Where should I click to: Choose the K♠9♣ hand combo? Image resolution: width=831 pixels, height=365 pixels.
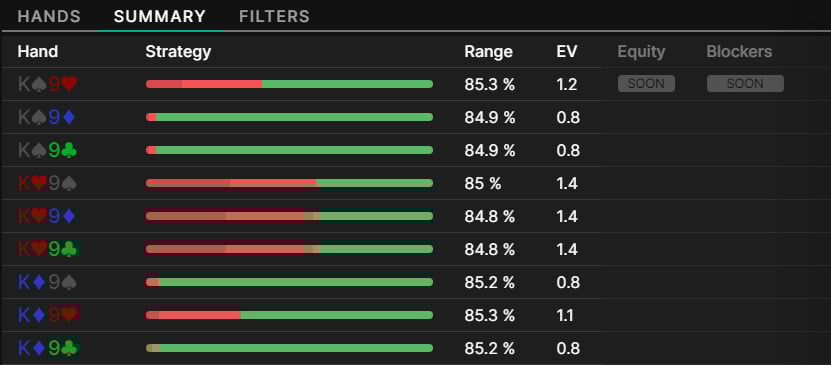pyautogui.click(x=47, y=150)
